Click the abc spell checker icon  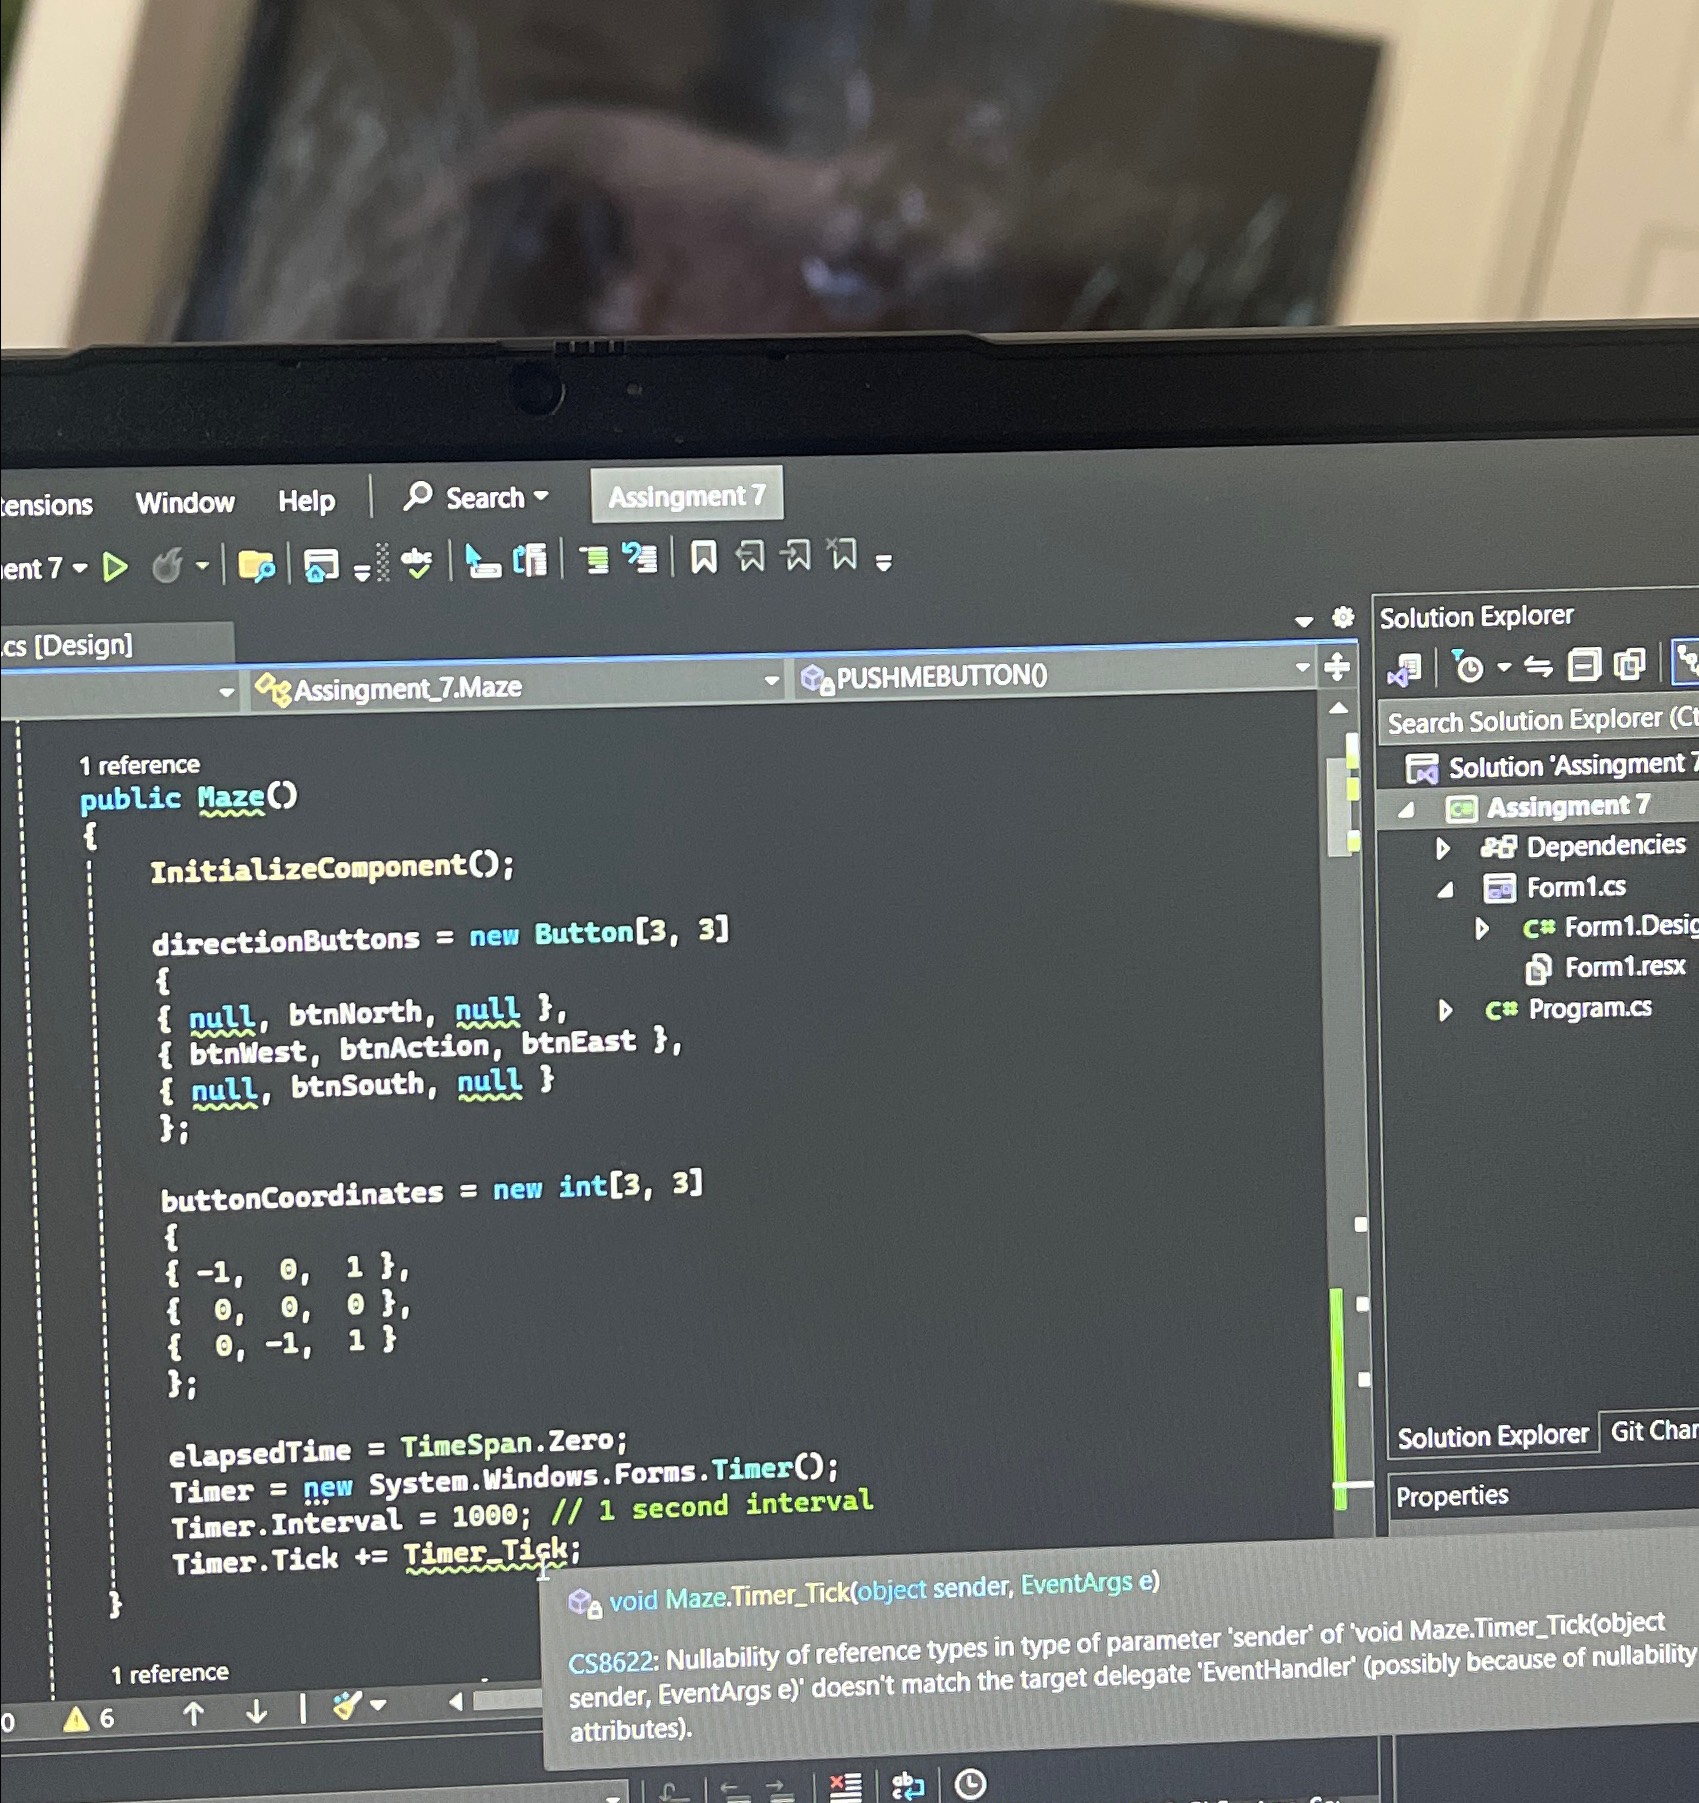point(417,562)
